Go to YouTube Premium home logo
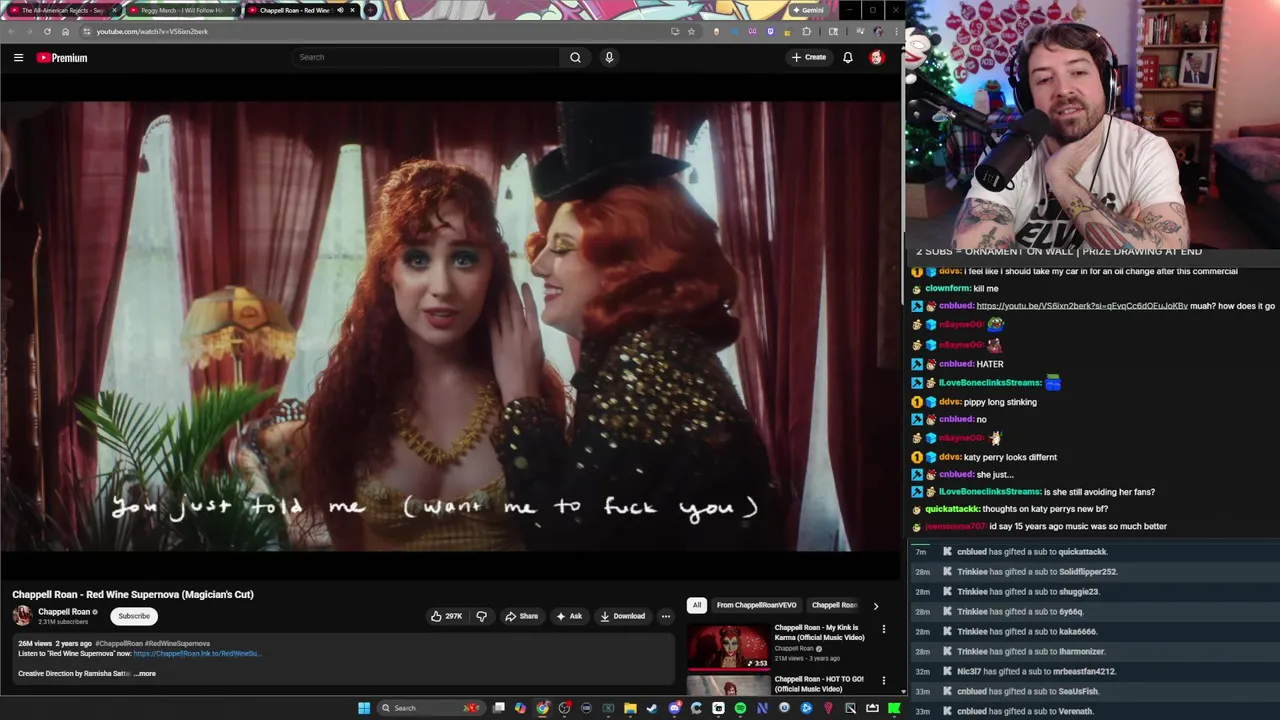Image resolution: width=1280 pixels, height=720 pixels. pyautogui.click(x=62, y=57)
